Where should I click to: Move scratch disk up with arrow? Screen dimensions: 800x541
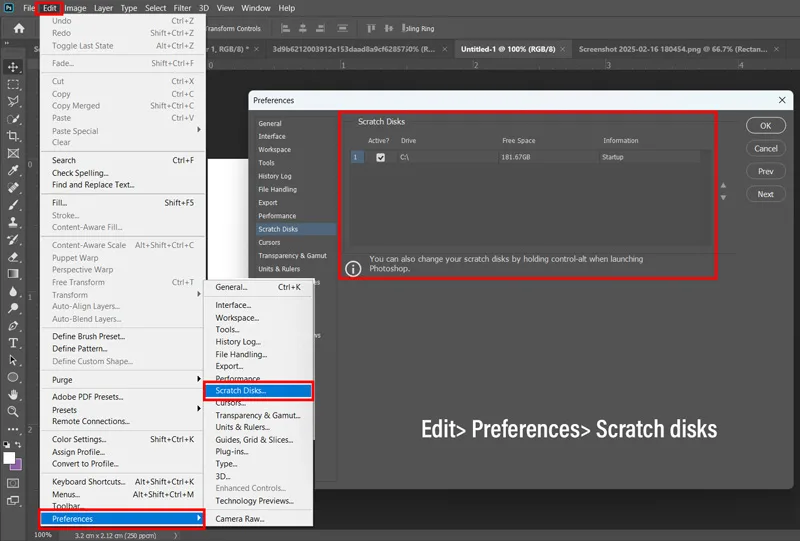[x=723, y=185]
